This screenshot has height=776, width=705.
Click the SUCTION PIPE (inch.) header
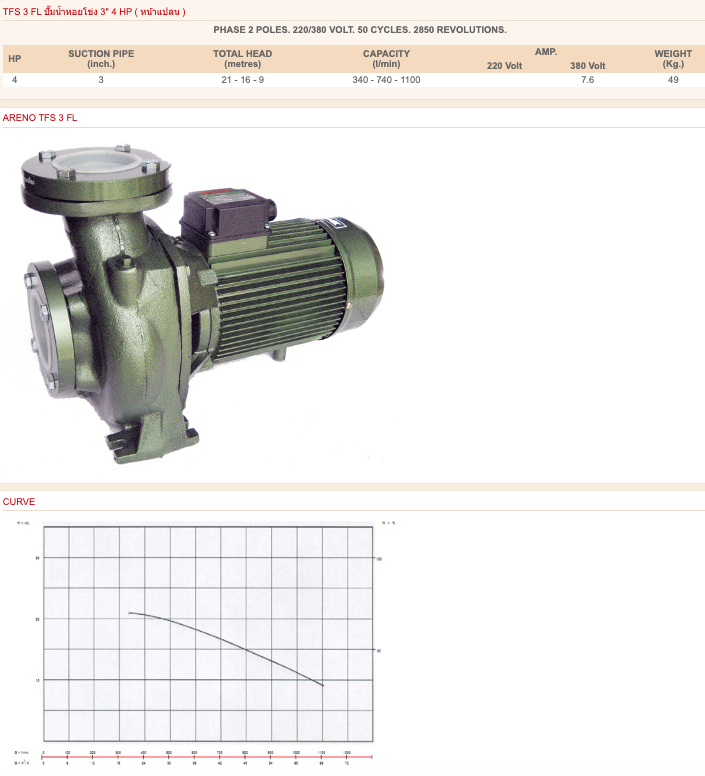101,59
